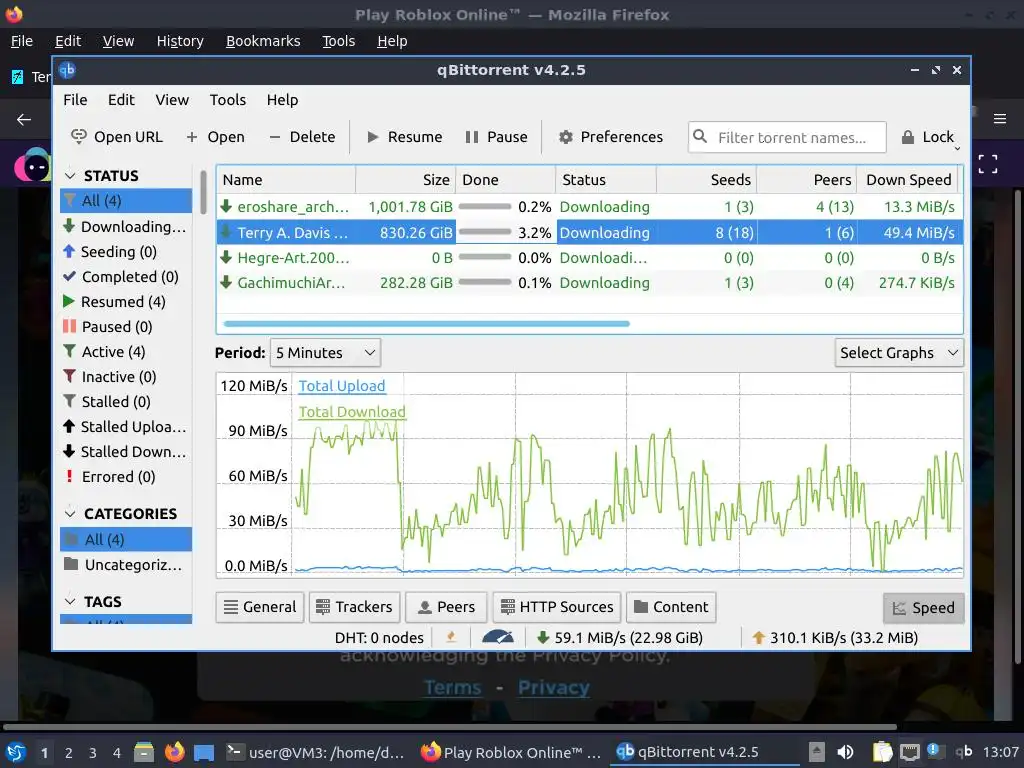Switch to the Content tab
1024x768 pixels.
pos(671,607)
